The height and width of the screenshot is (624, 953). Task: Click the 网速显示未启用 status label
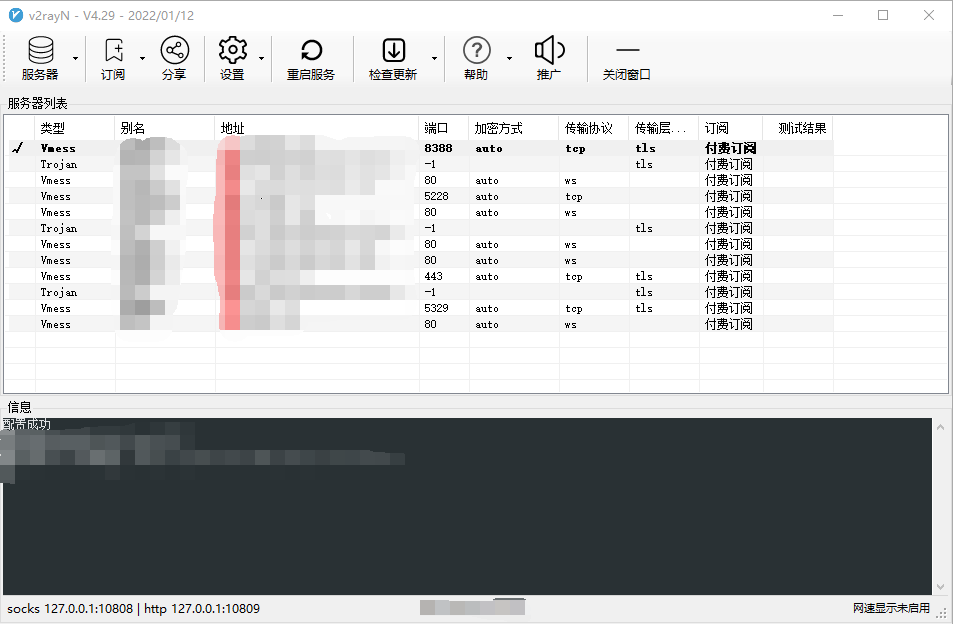891,608
